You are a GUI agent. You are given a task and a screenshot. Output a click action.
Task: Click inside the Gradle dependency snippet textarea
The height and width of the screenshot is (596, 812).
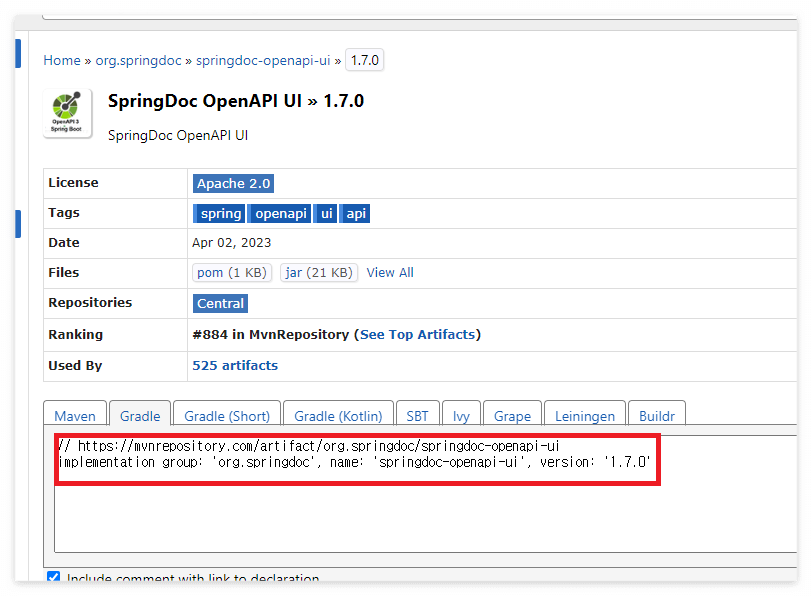coord(426,494)
